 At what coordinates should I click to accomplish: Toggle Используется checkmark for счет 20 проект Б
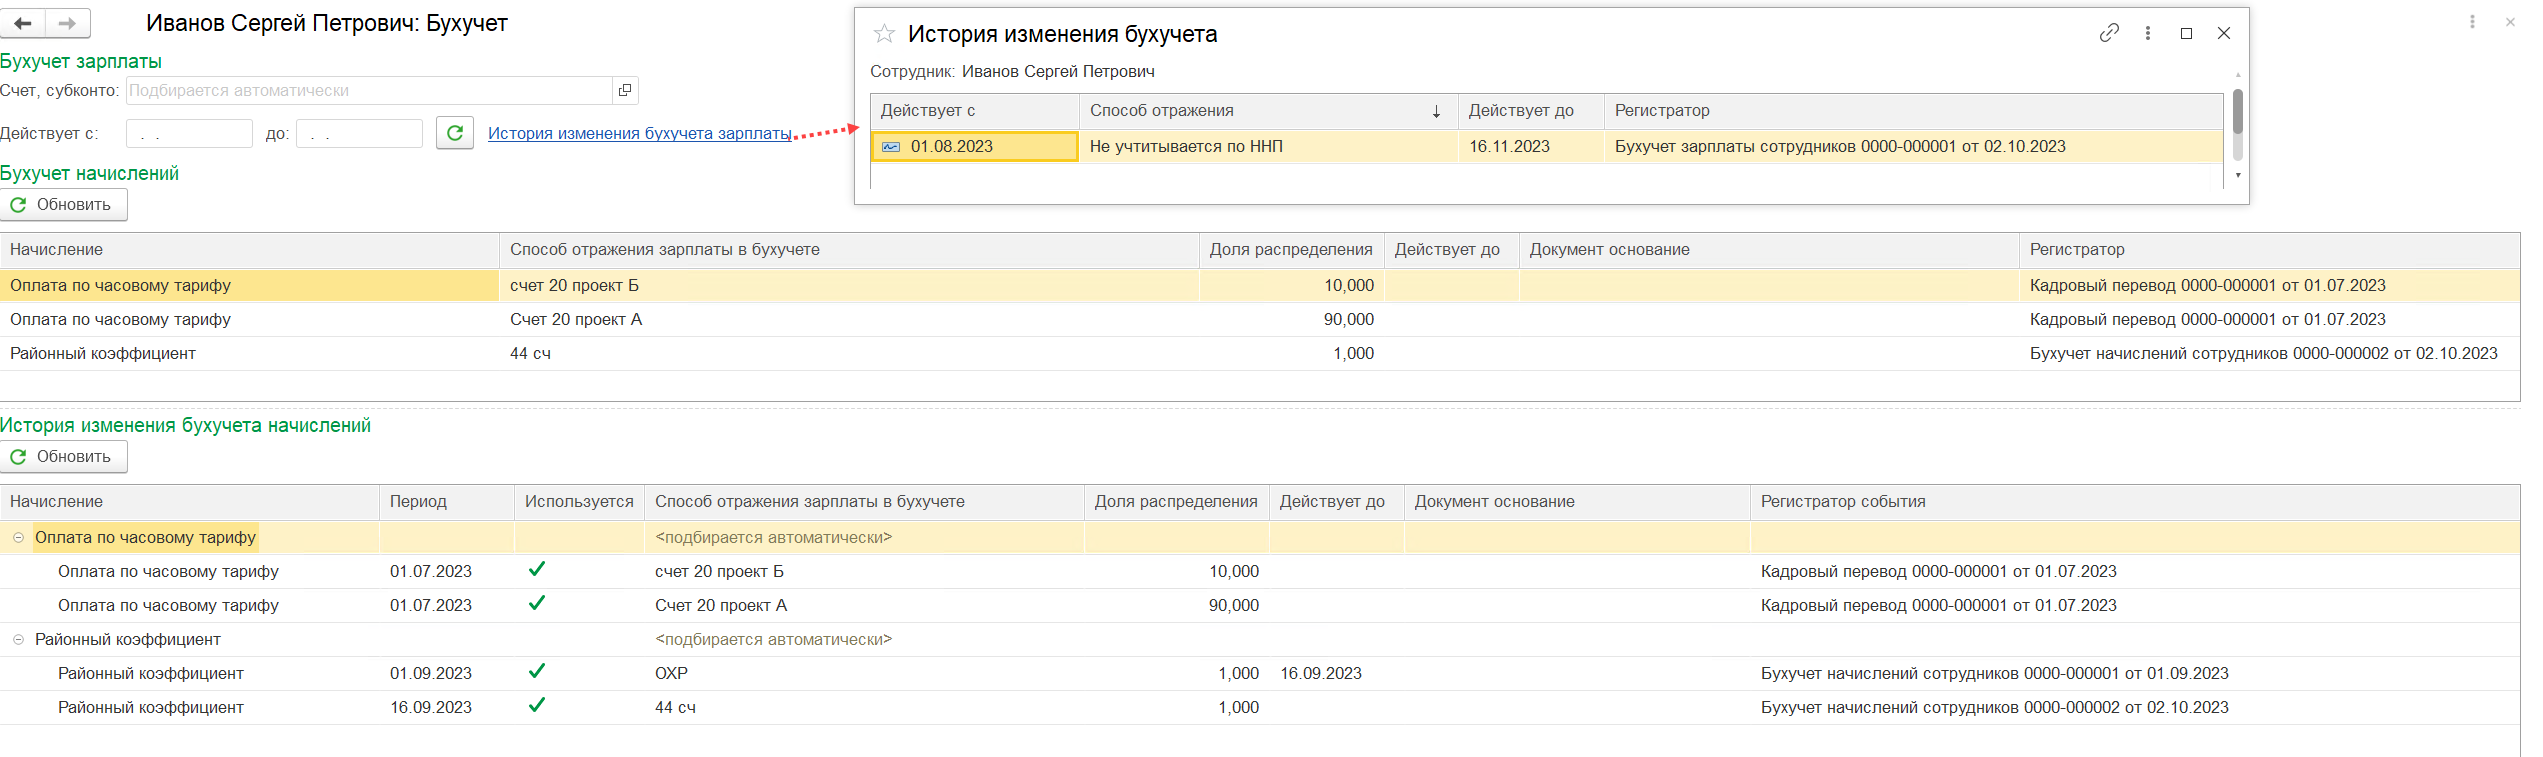tap(537, 570)
